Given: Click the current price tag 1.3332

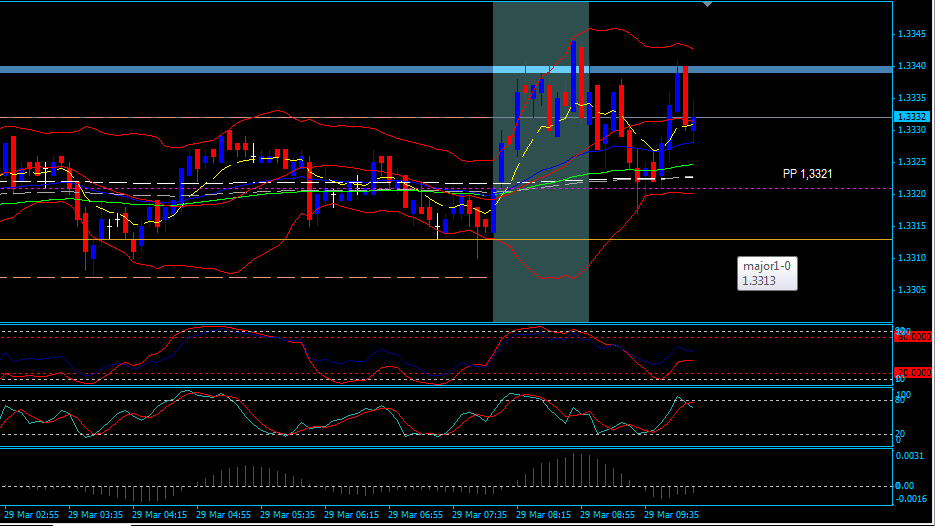Looking at the screenshot, I should (912, 117).
